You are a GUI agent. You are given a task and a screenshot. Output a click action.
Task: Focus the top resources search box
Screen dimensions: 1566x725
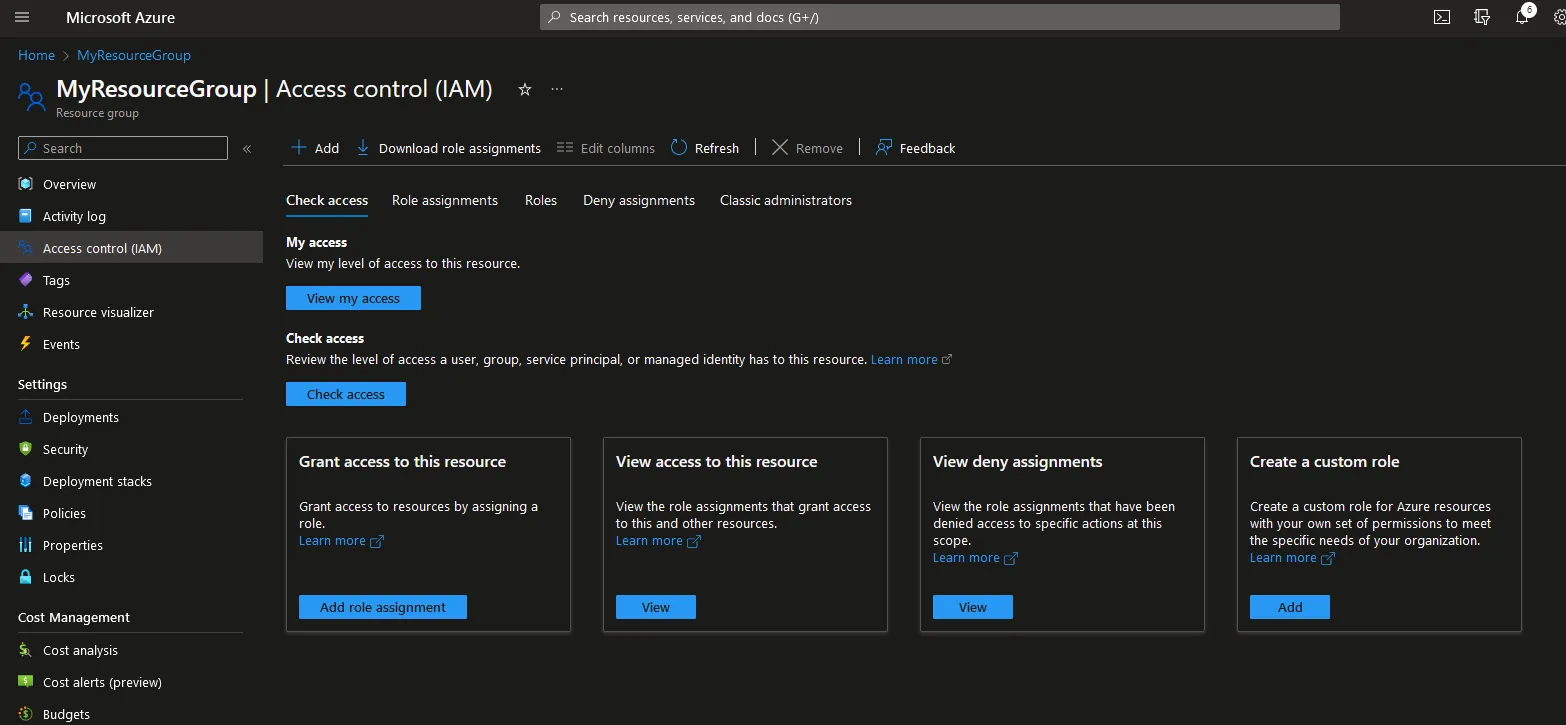940,17
